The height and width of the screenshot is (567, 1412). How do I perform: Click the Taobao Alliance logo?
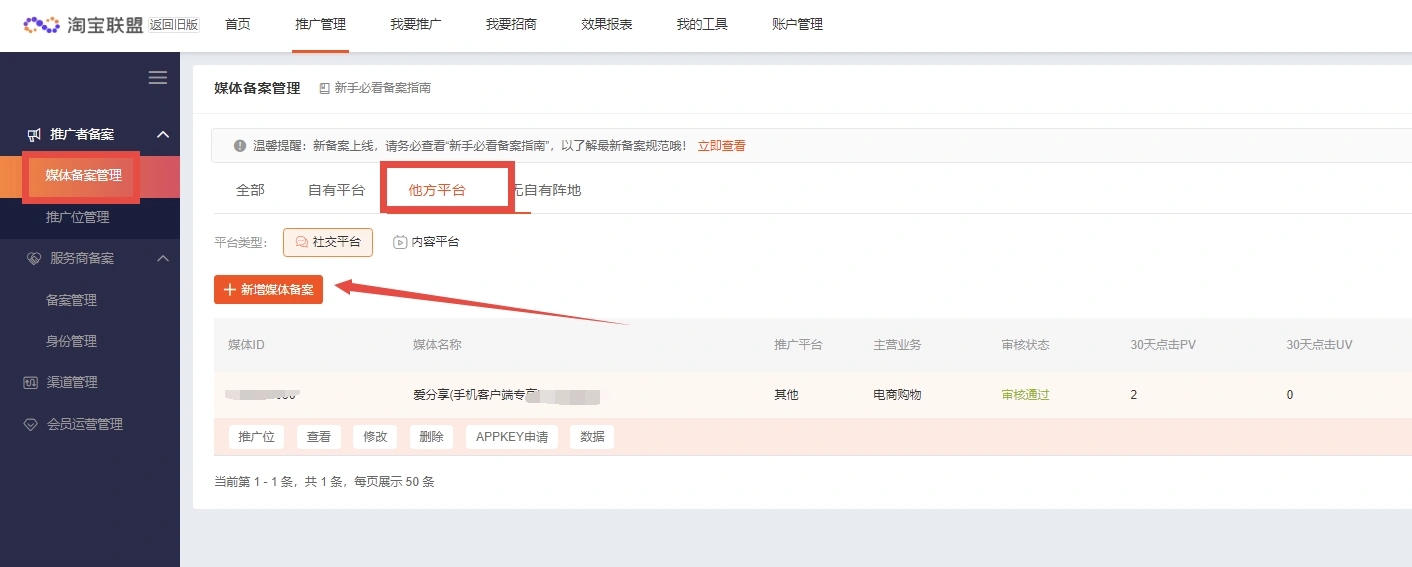point(84,25)
